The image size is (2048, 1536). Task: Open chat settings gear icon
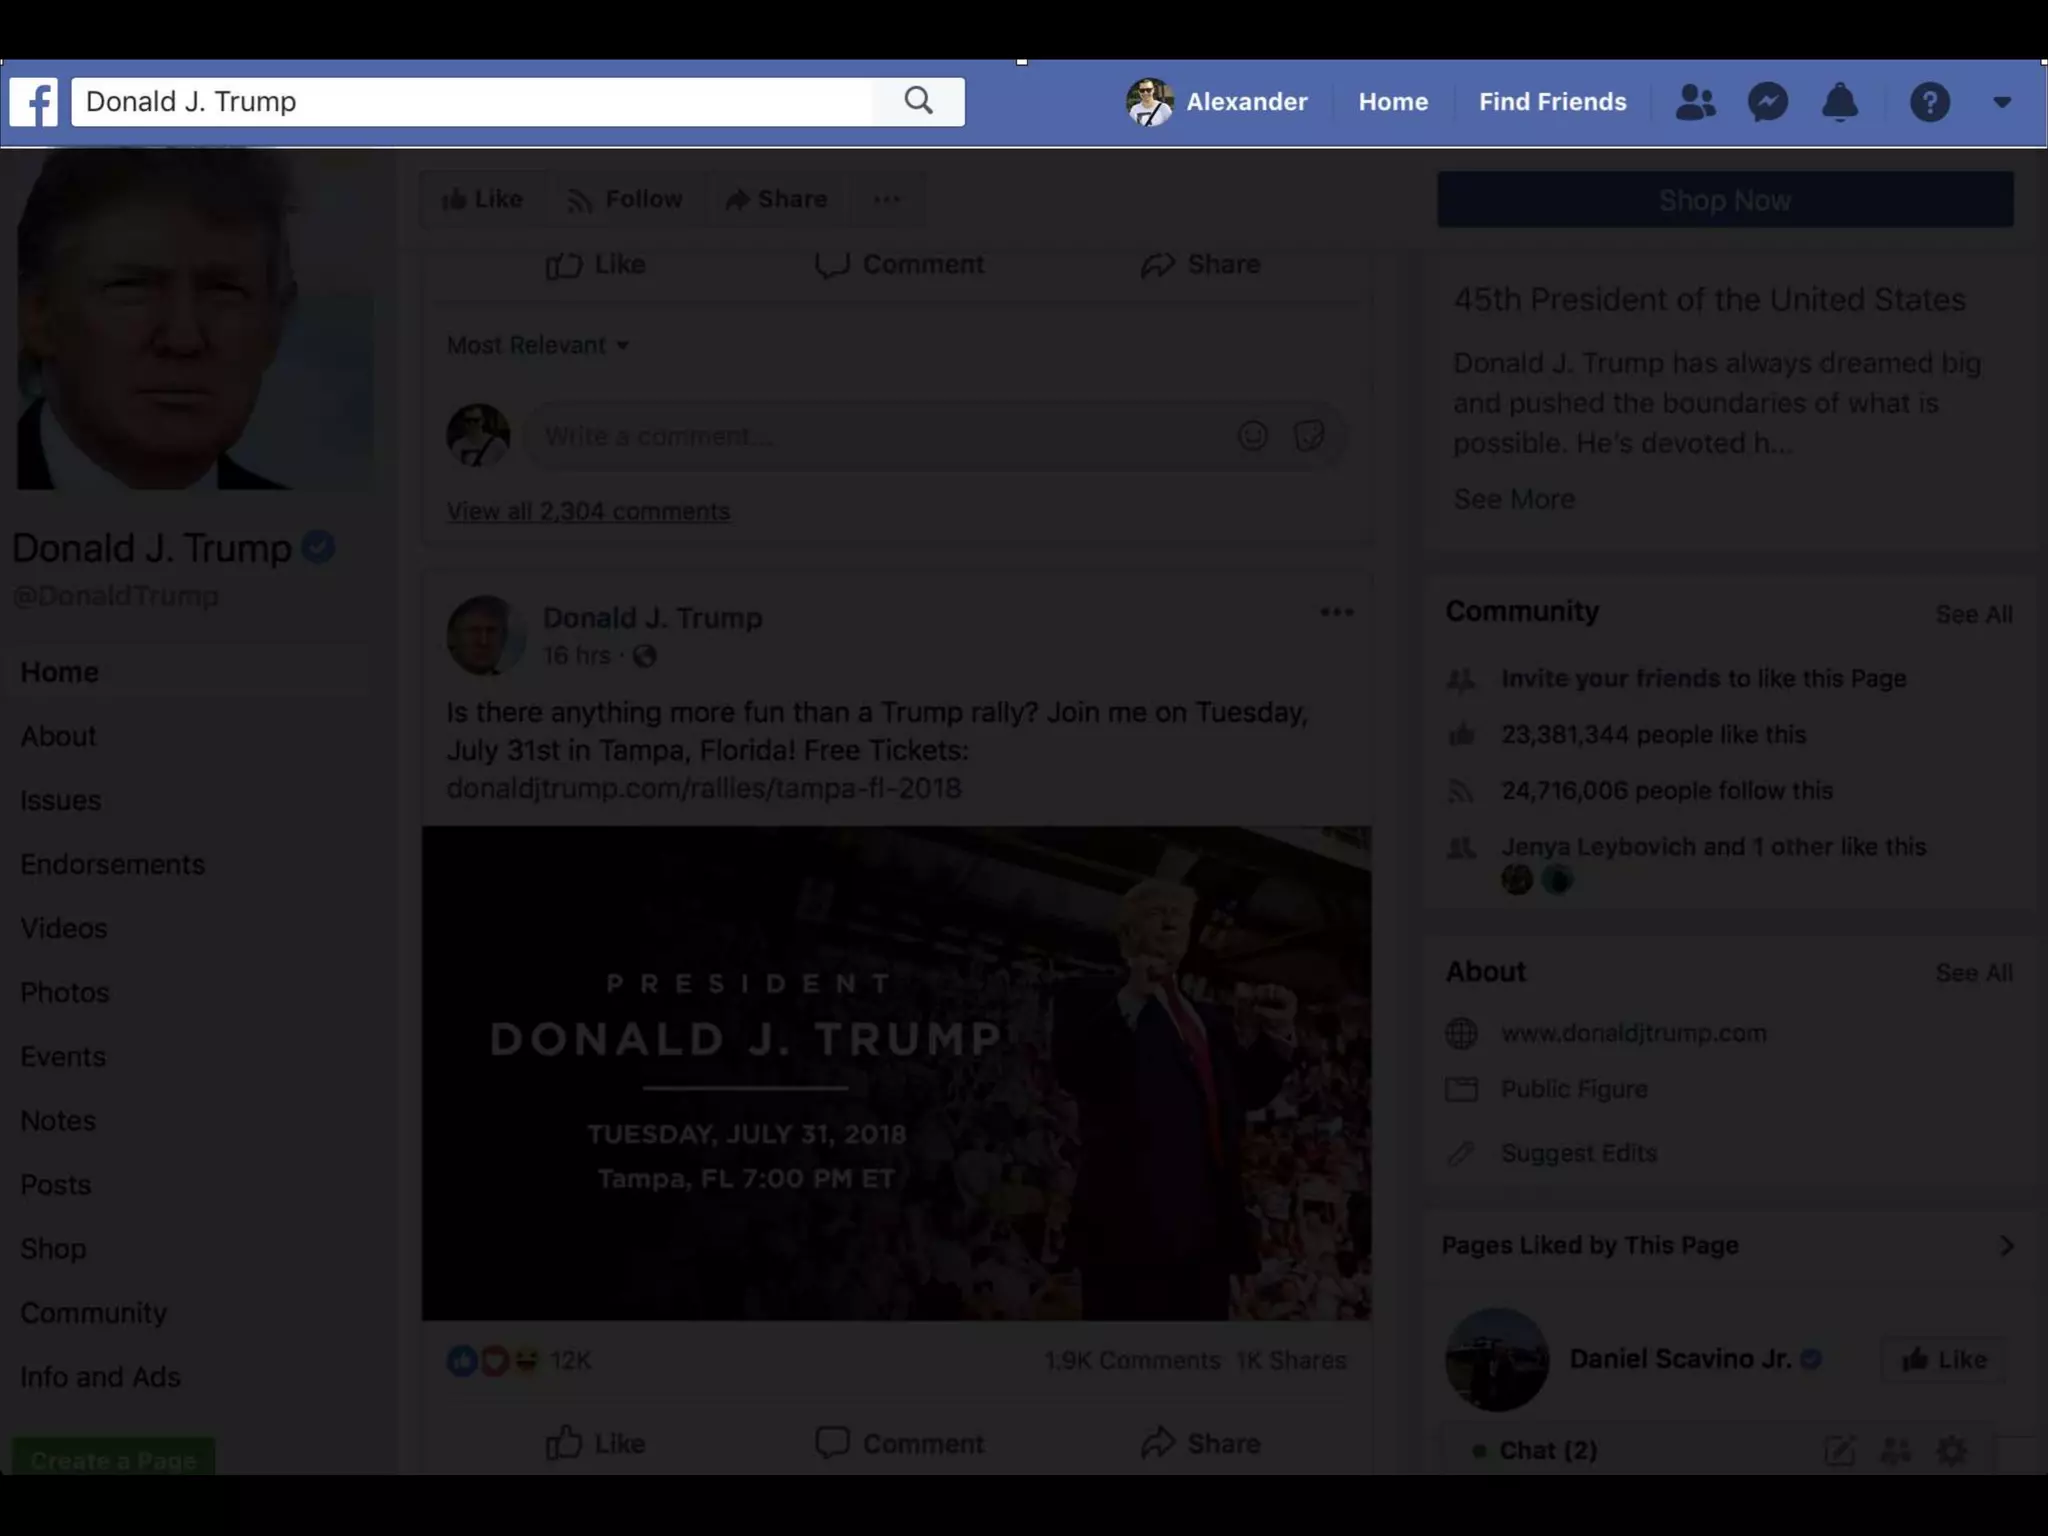pos(1952,1450)
